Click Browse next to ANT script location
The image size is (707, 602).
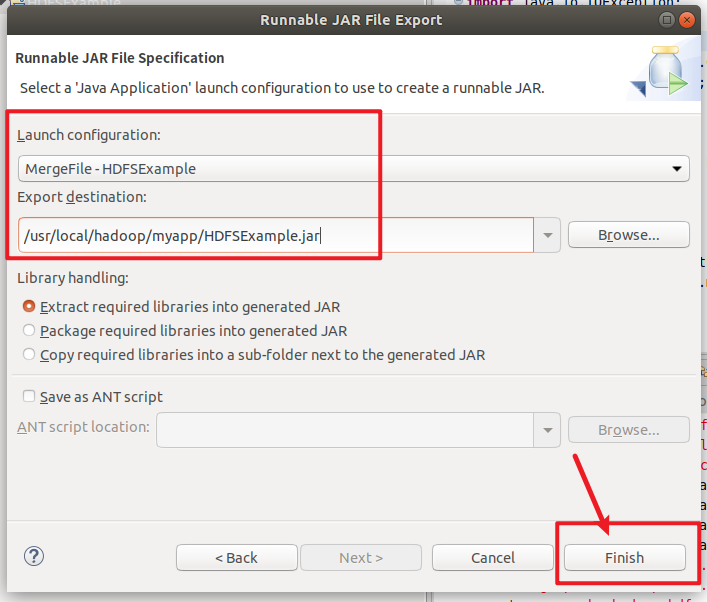point(628,430)
